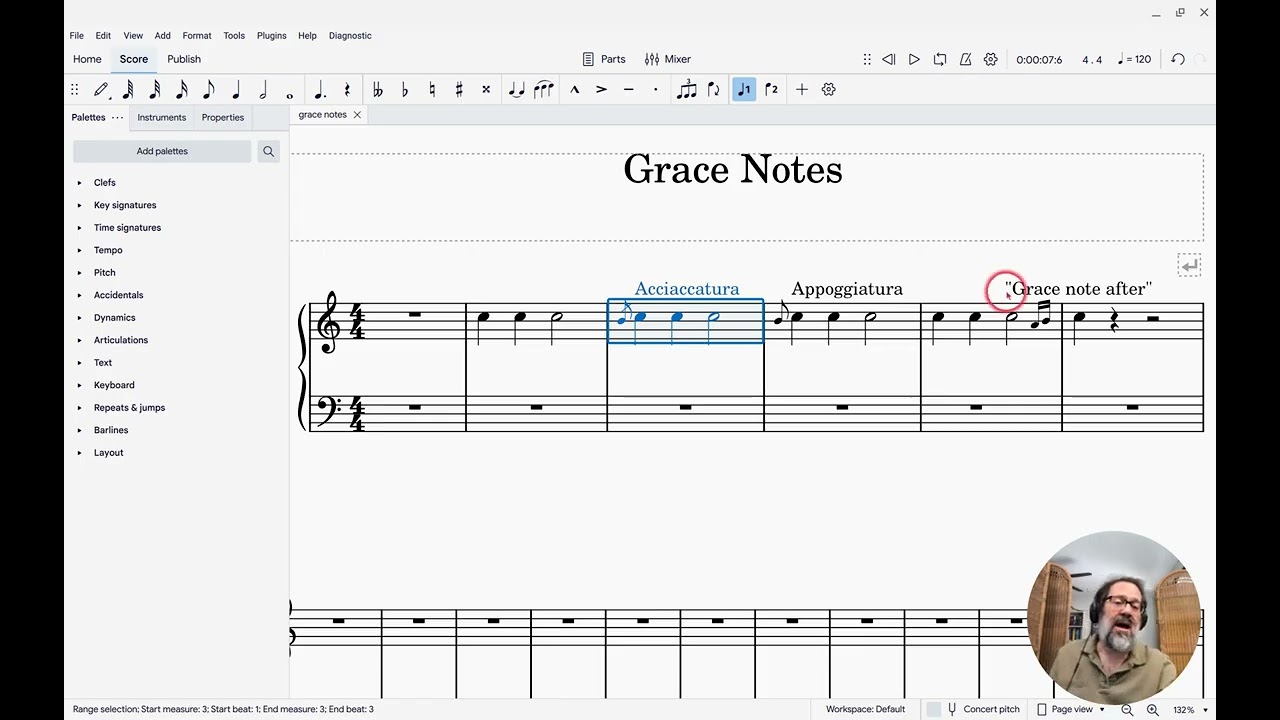Screen dimensions: 1280x720
Task: Zoom in the score view
Action: pyautogui.click(x=1152, y=709)
